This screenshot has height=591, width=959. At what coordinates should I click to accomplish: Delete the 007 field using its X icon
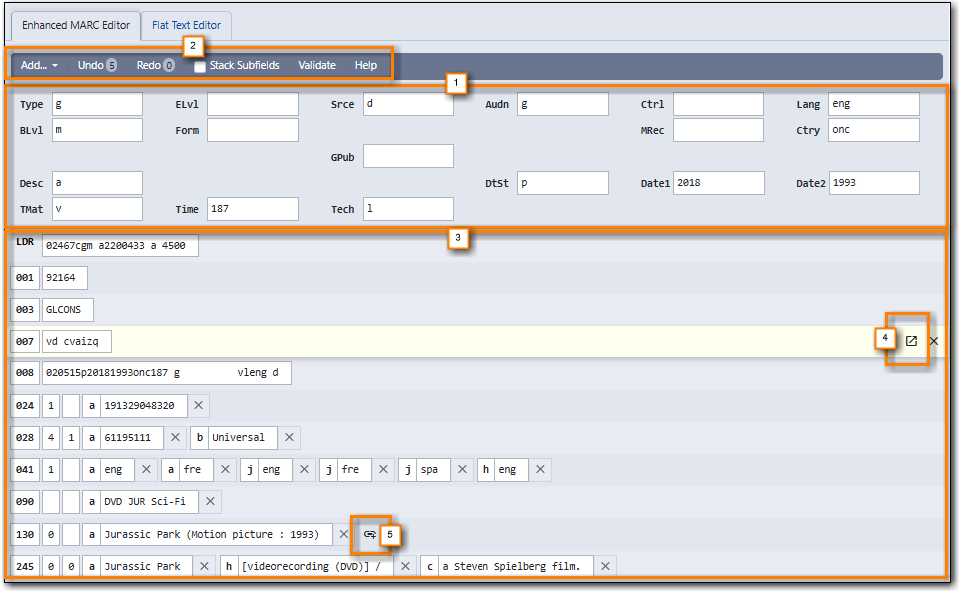(x=934, y=341)
